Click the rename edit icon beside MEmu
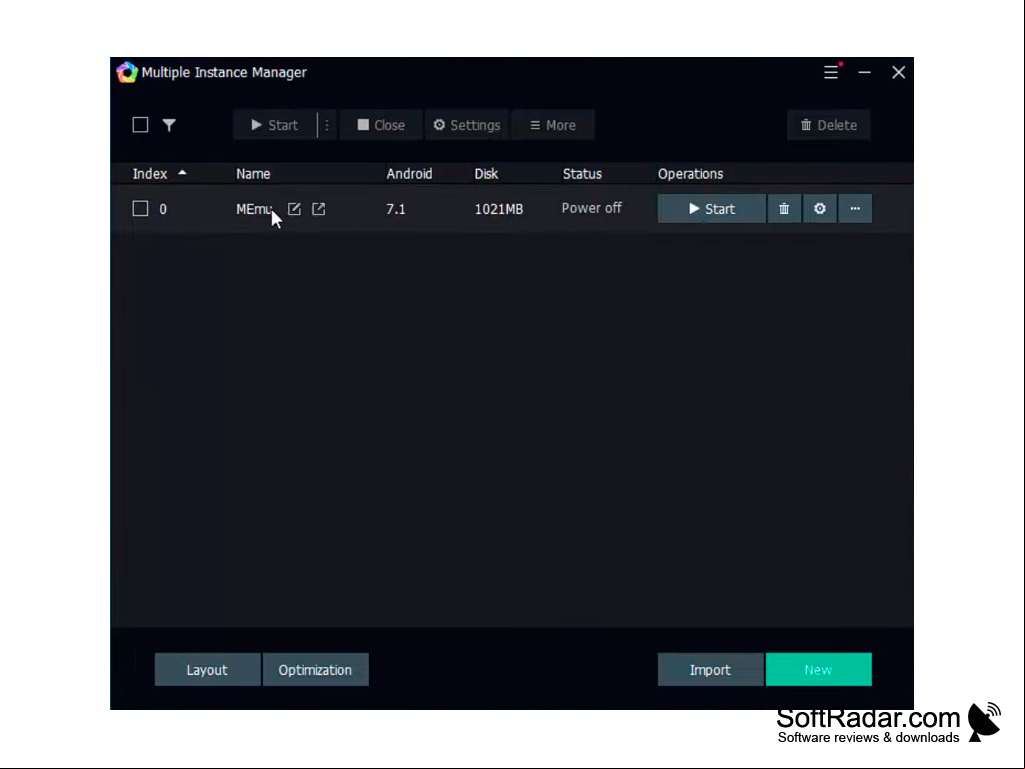The image size is (1025, 769). pyautogui.click(x=294, y=209)
